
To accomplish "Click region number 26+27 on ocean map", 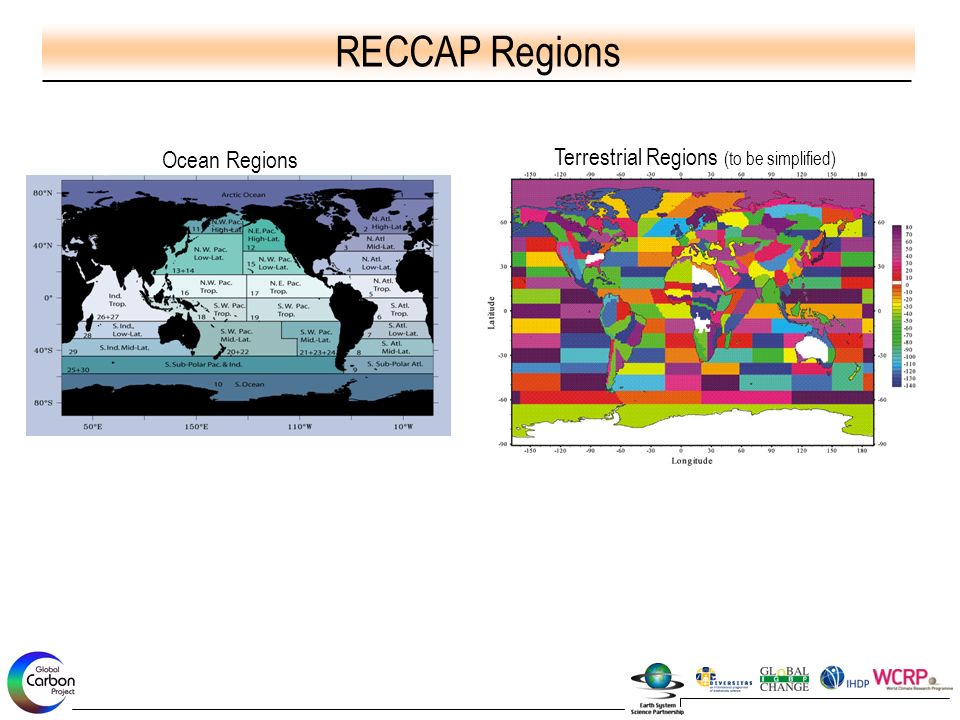I will (x=108, y=317).
